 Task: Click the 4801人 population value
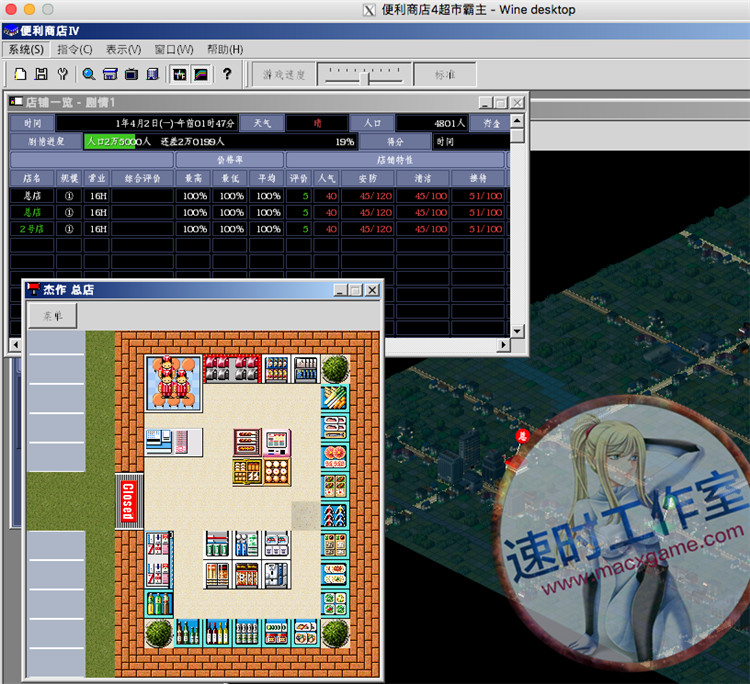coord(431,123)
